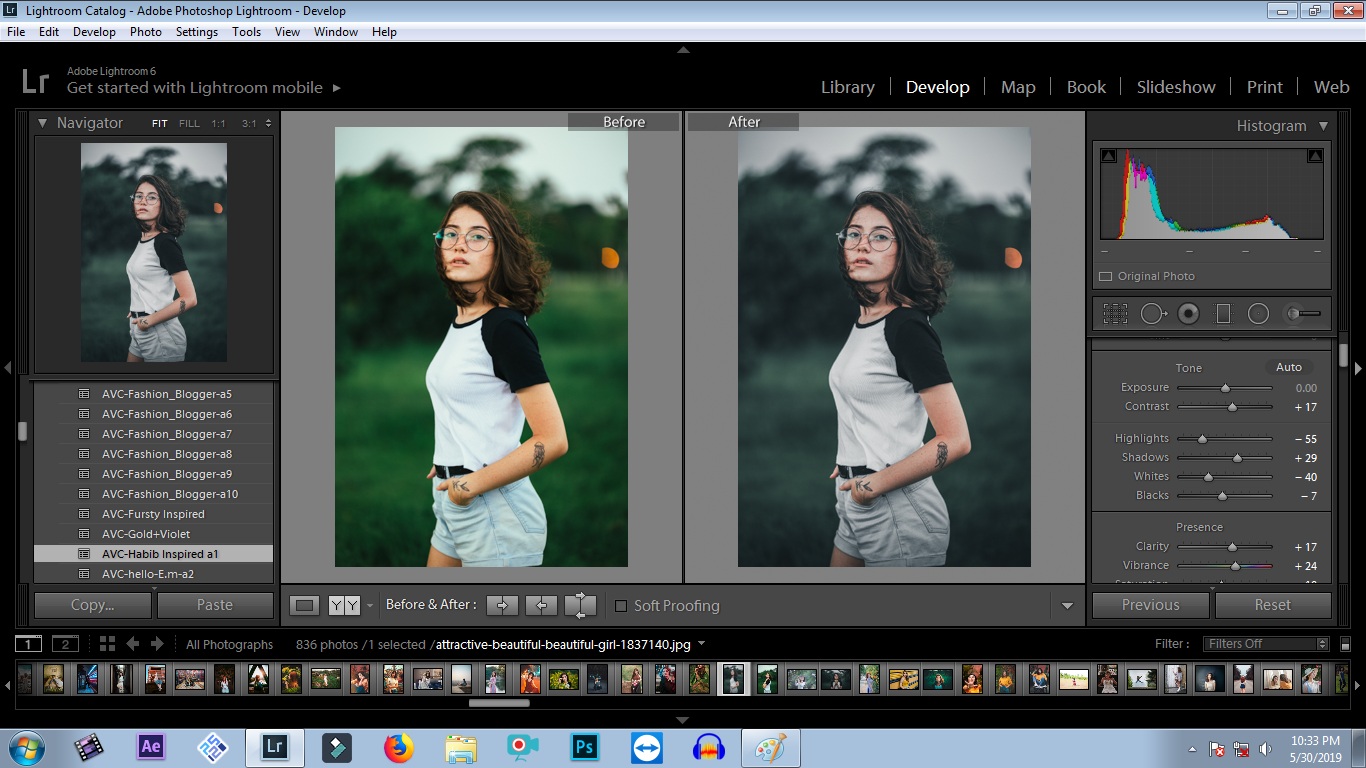Hide the bottom filmstrip panel
This screenshot has height=768, width=1366.
point(683,720)
